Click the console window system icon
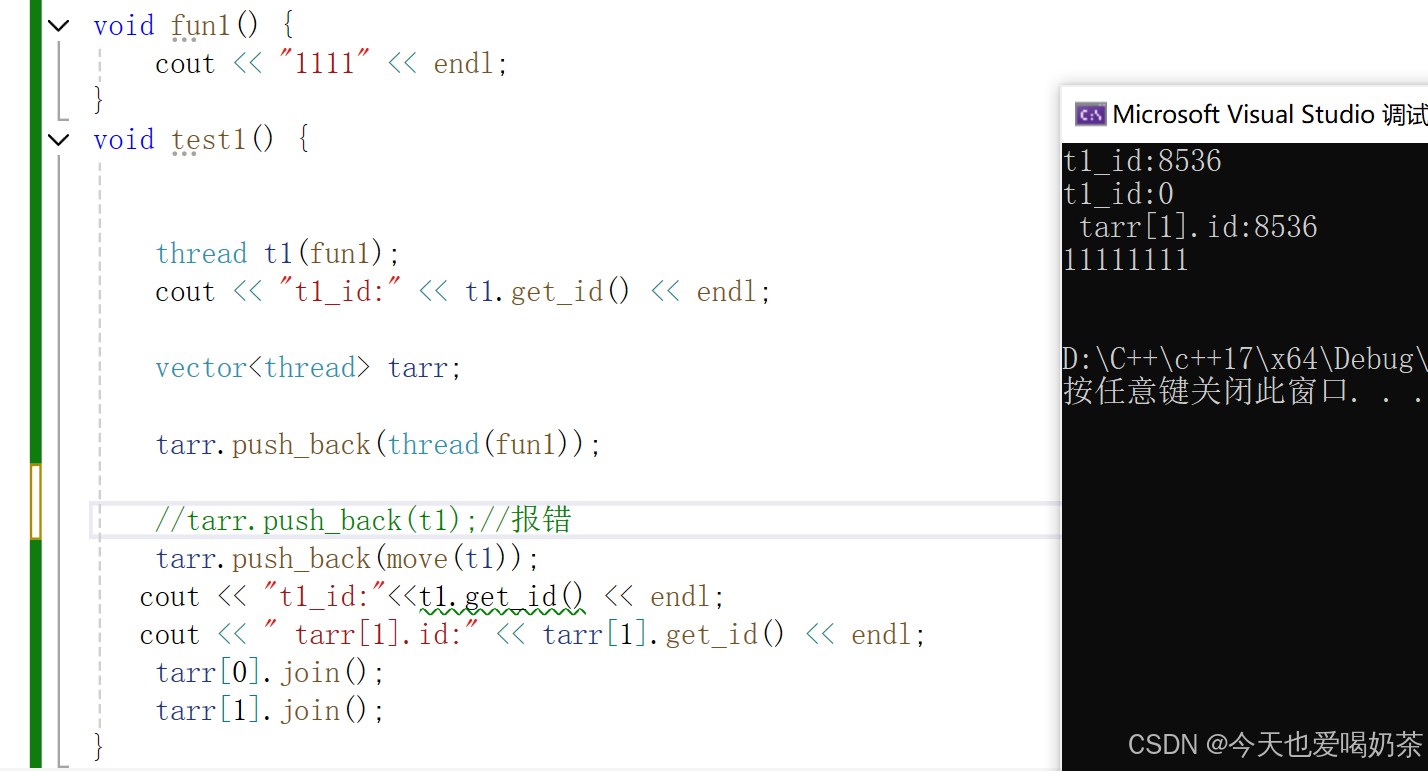The image size is (1428, 771). point(1091,113)
